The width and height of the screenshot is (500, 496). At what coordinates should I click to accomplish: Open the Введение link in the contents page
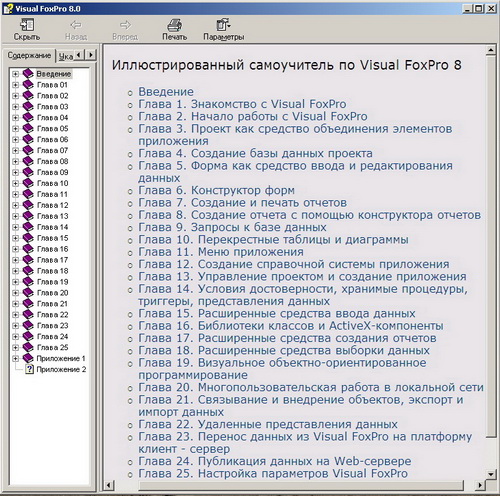click(x=166, y=92)
